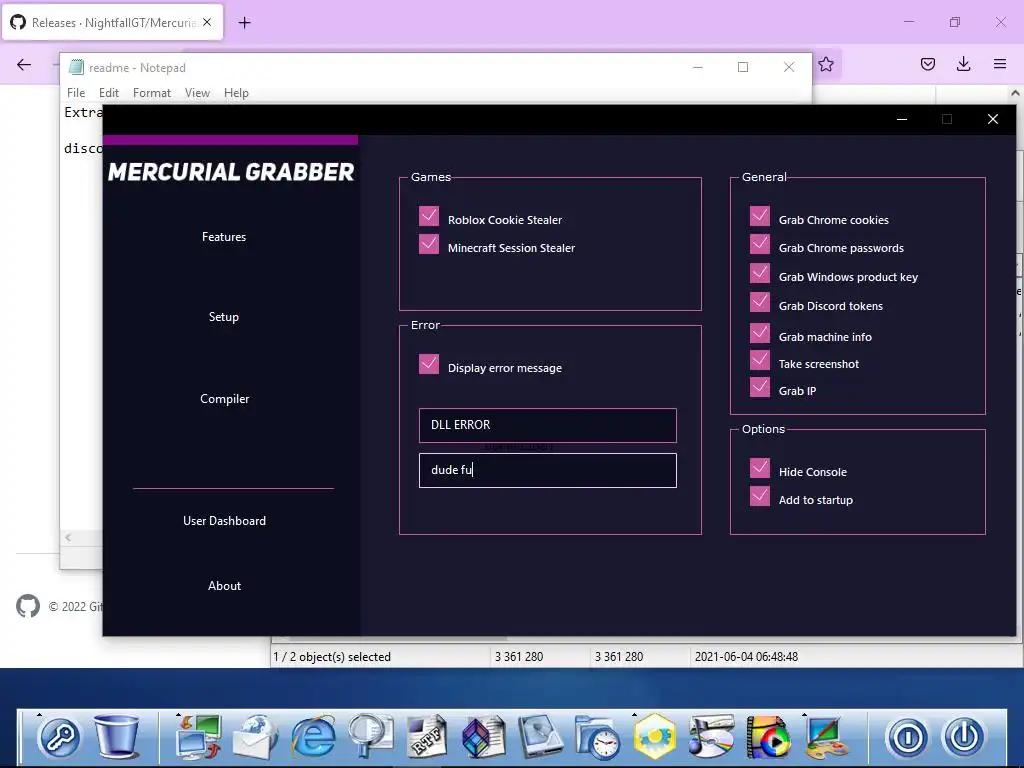Click '1 / 2 object(s) selected' status text
The width and height of the screenshot is (1024, 768).
332,657
